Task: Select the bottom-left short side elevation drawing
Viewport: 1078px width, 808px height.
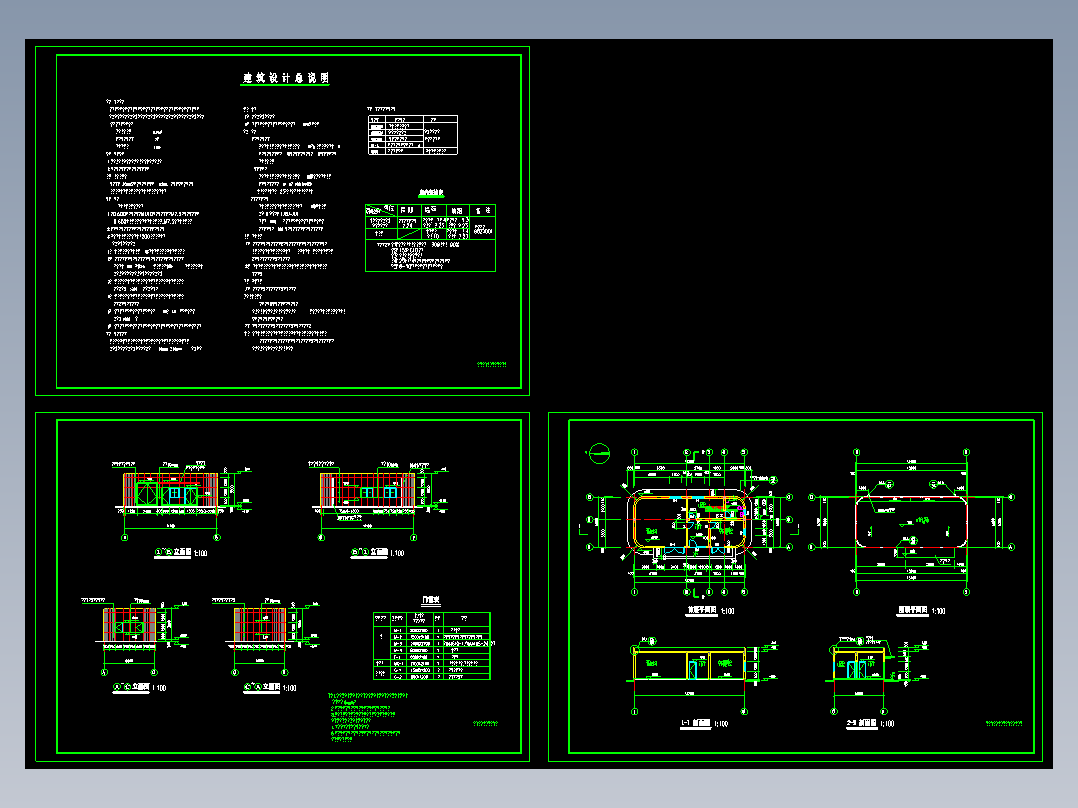Action: [135, 637]
